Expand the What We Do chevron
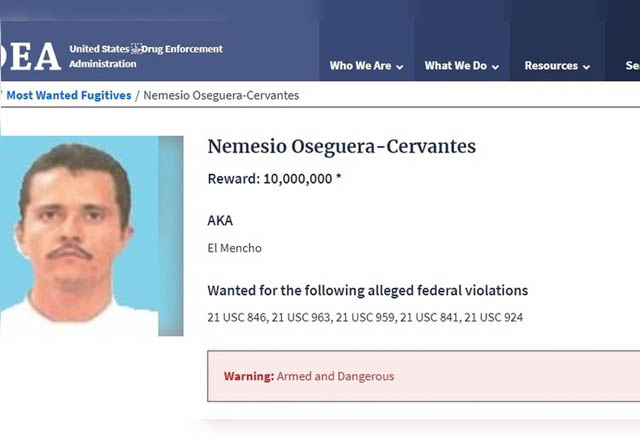This screenshot has width=640, height=440. click(495, 67)
